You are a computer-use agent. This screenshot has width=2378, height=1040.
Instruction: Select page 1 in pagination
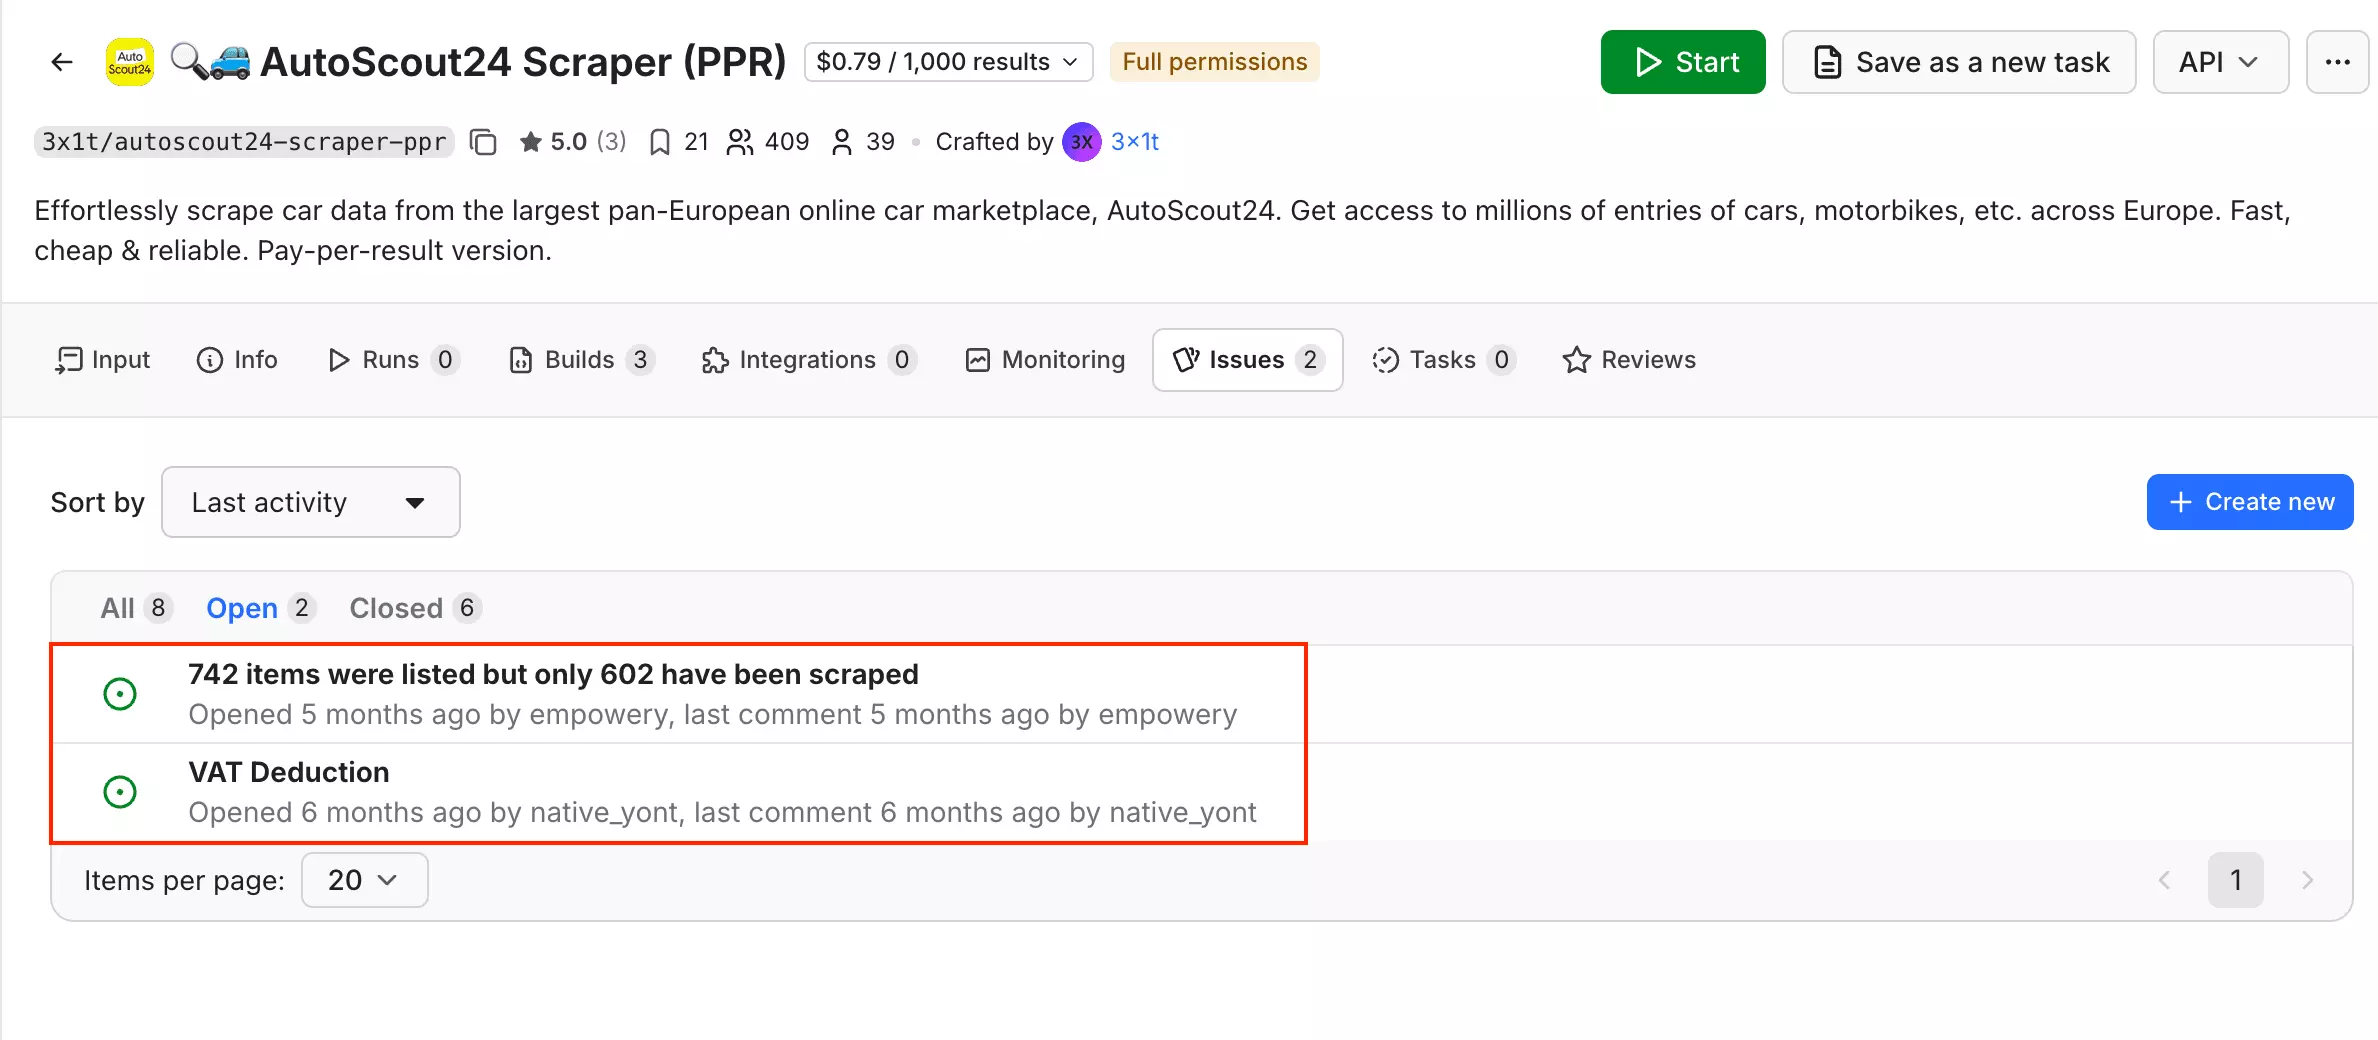tap(2236, 880)
